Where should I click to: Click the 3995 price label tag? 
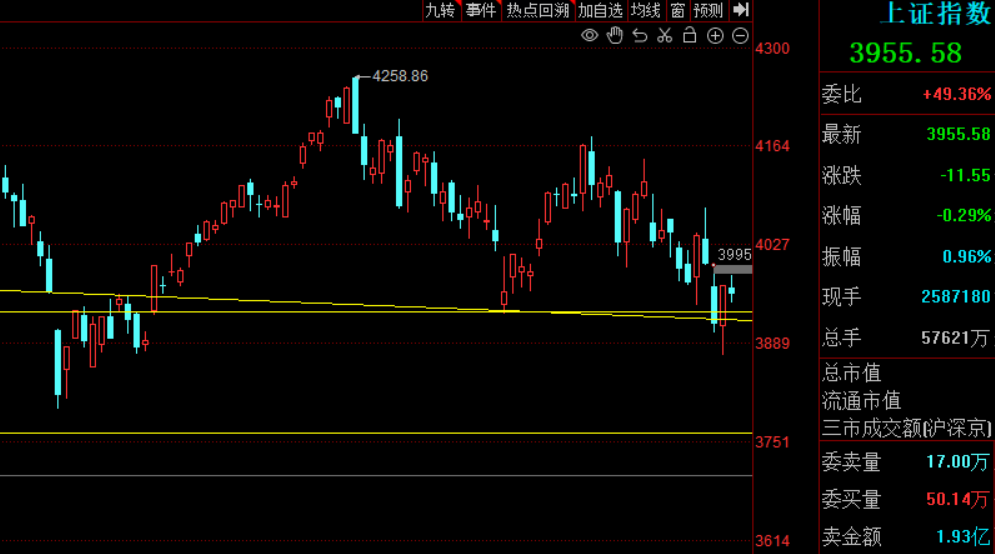(734, 255)
